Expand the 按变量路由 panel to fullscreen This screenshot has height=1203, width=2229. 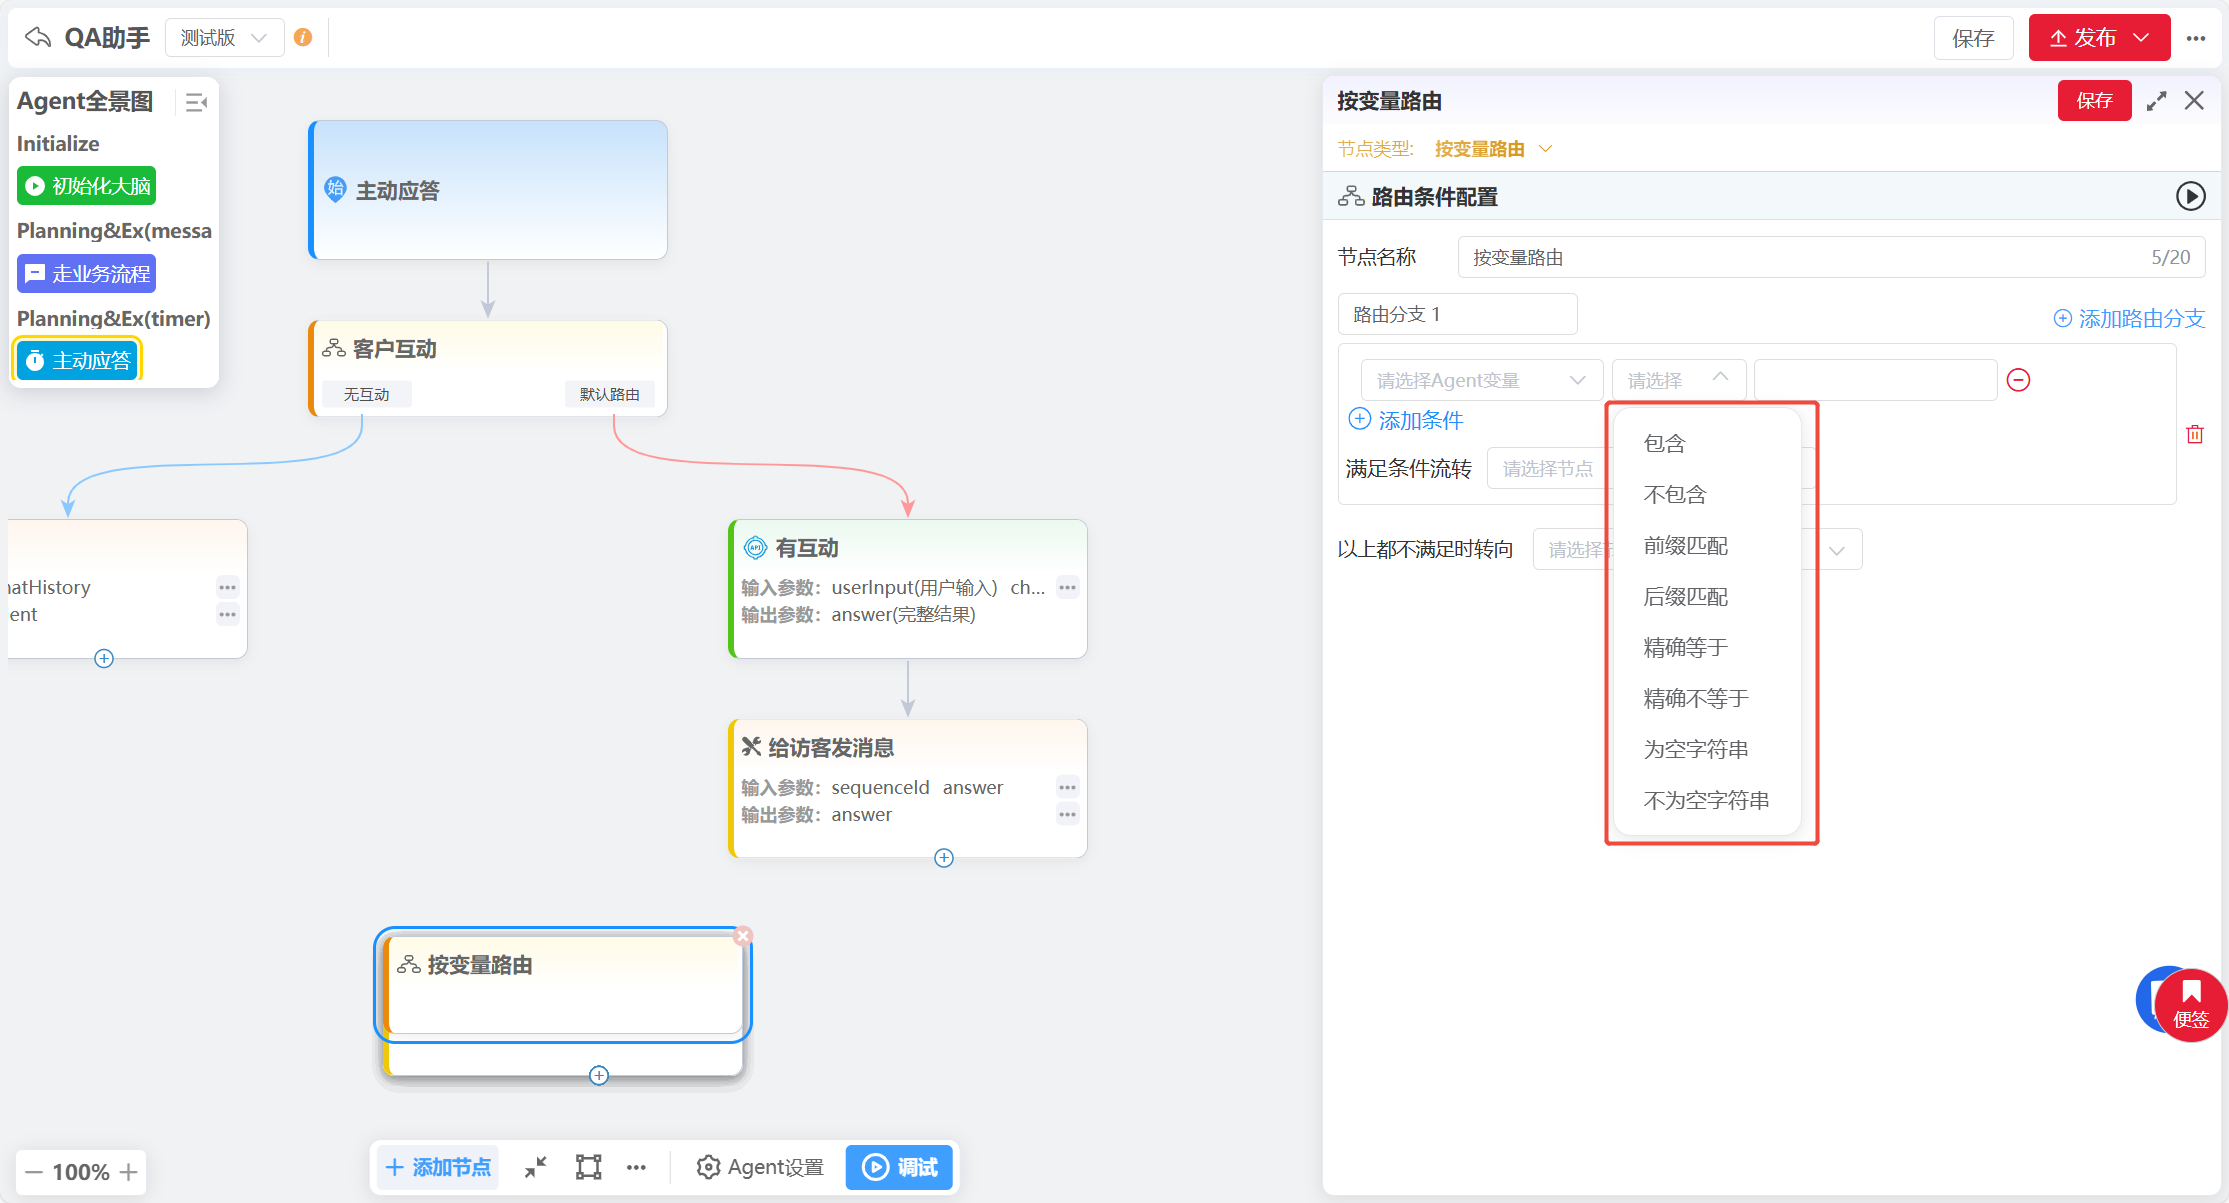pos(2156,101)
